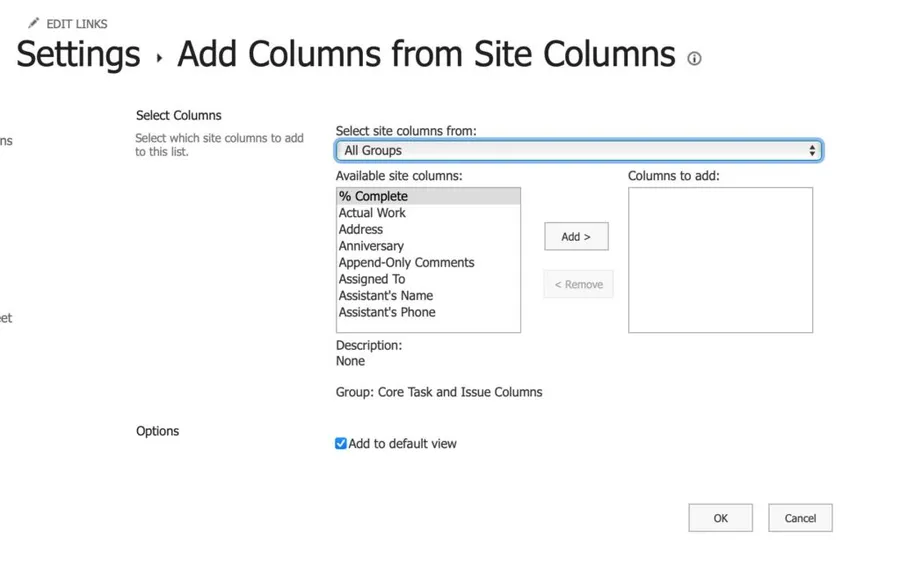Choose Append-Only Comments column
The height and width of the screenshot is (566, 900).
406,263
